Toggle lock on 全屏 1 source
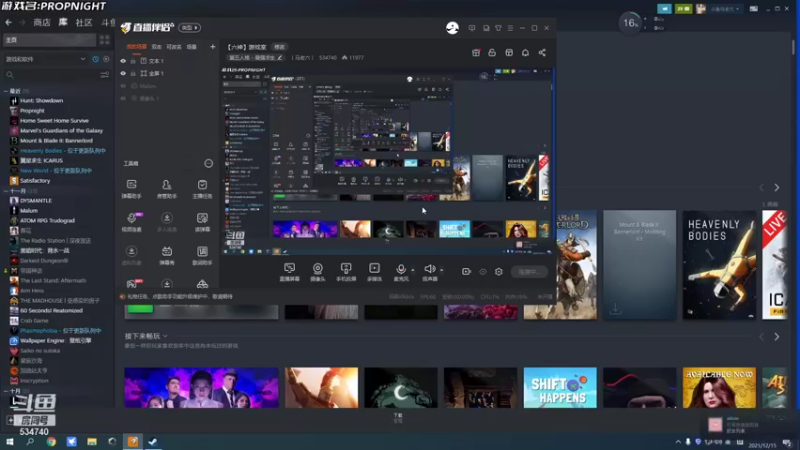800x450 pixels. coord(133,73)
